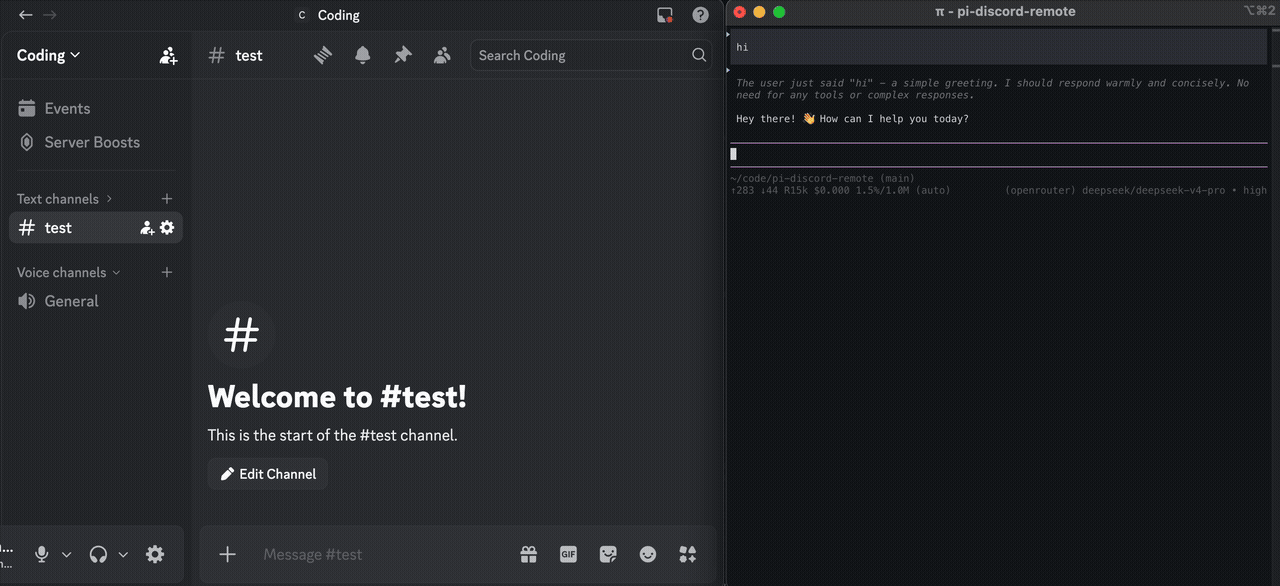
Task: Click the Edit Channel button
Action: 268,474
